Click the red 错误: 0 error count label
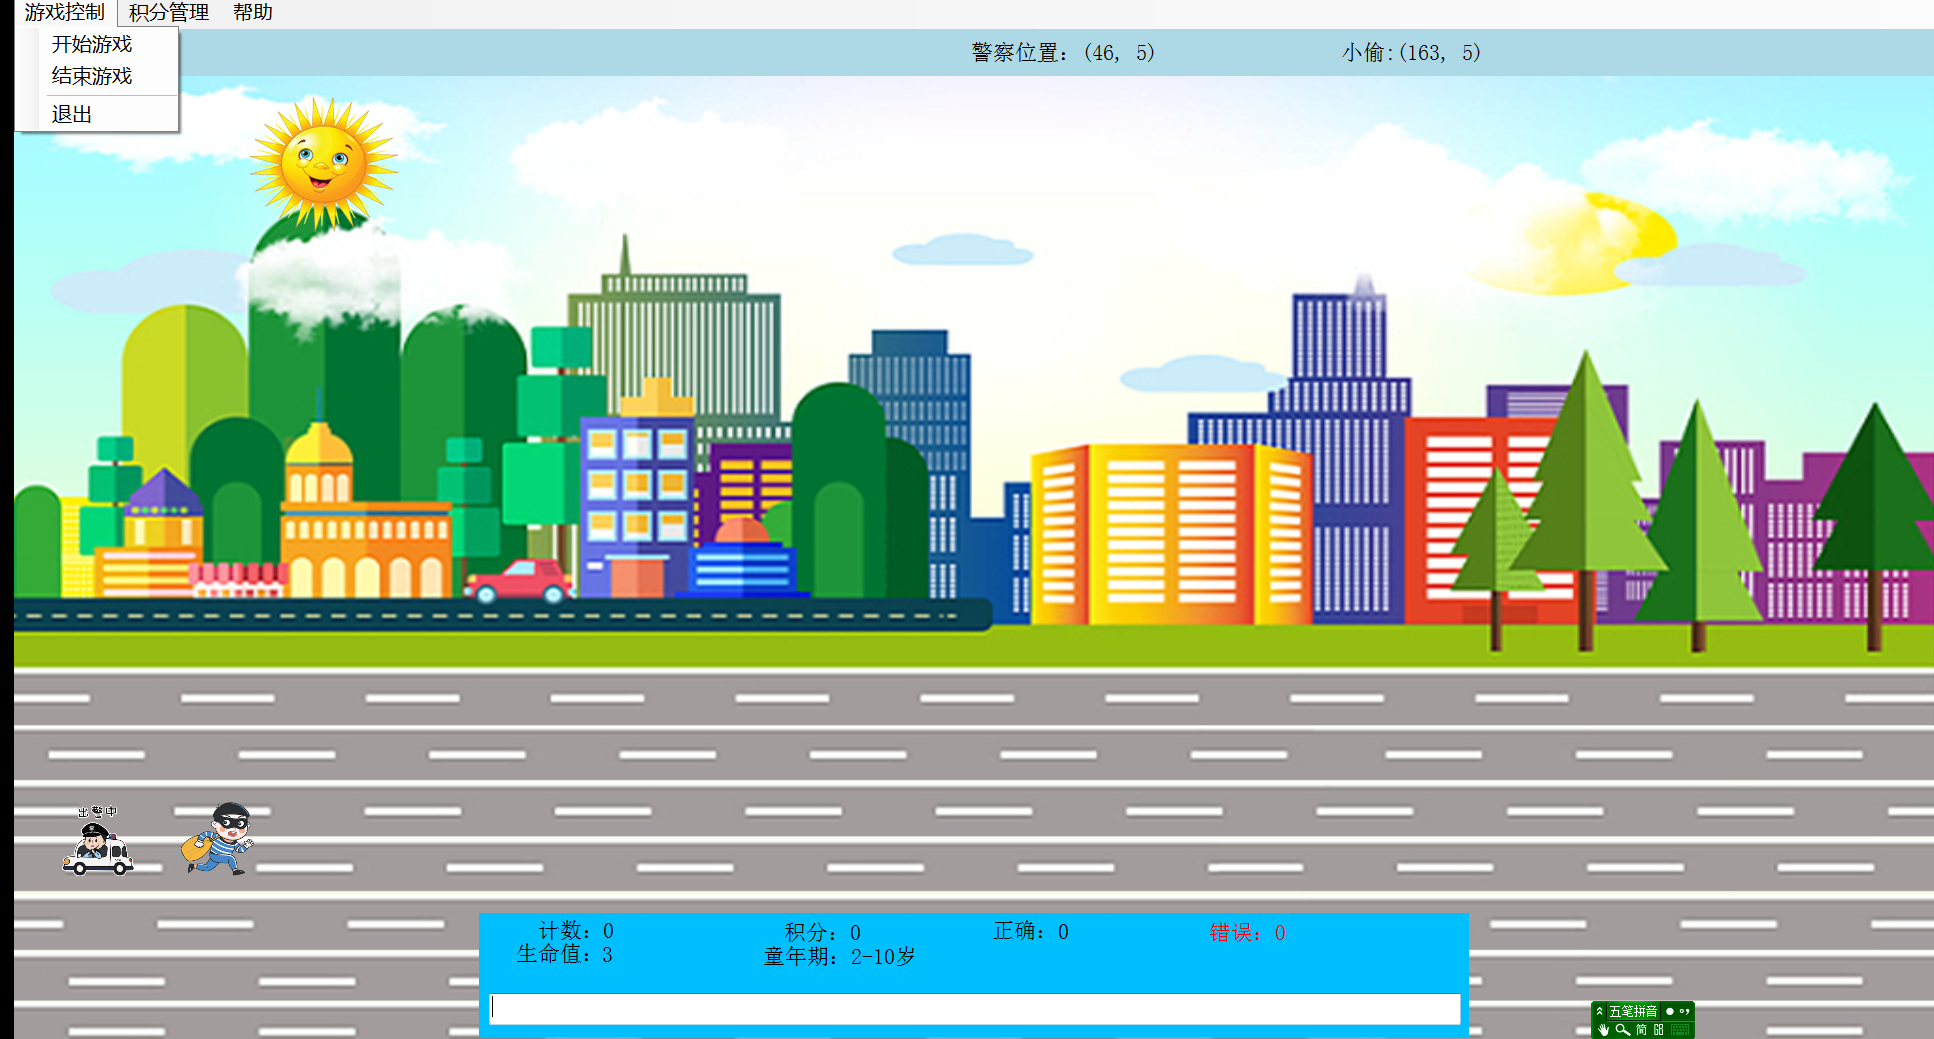This screenshot has width=1934, height=1039. click(1247, 932)
